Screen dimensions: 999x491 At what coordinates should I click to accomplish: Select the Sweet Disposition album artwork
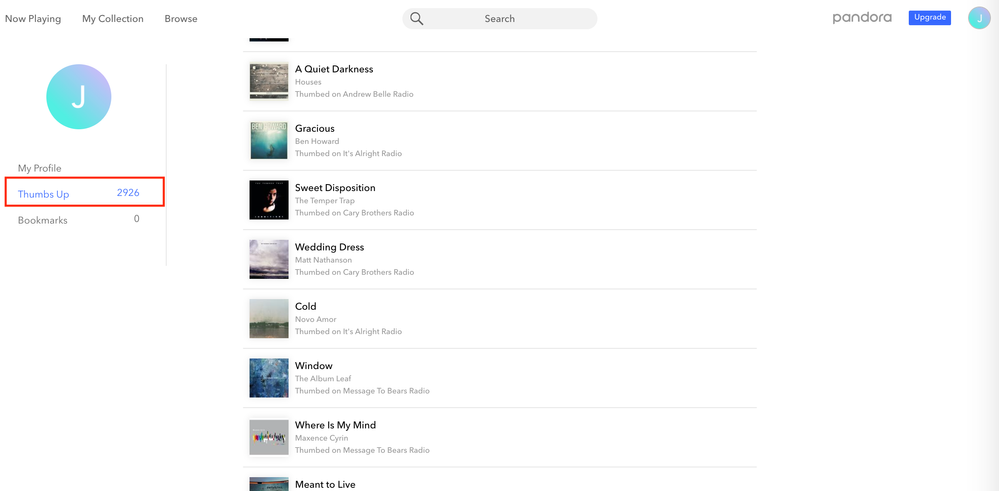[x=269, y=200]
